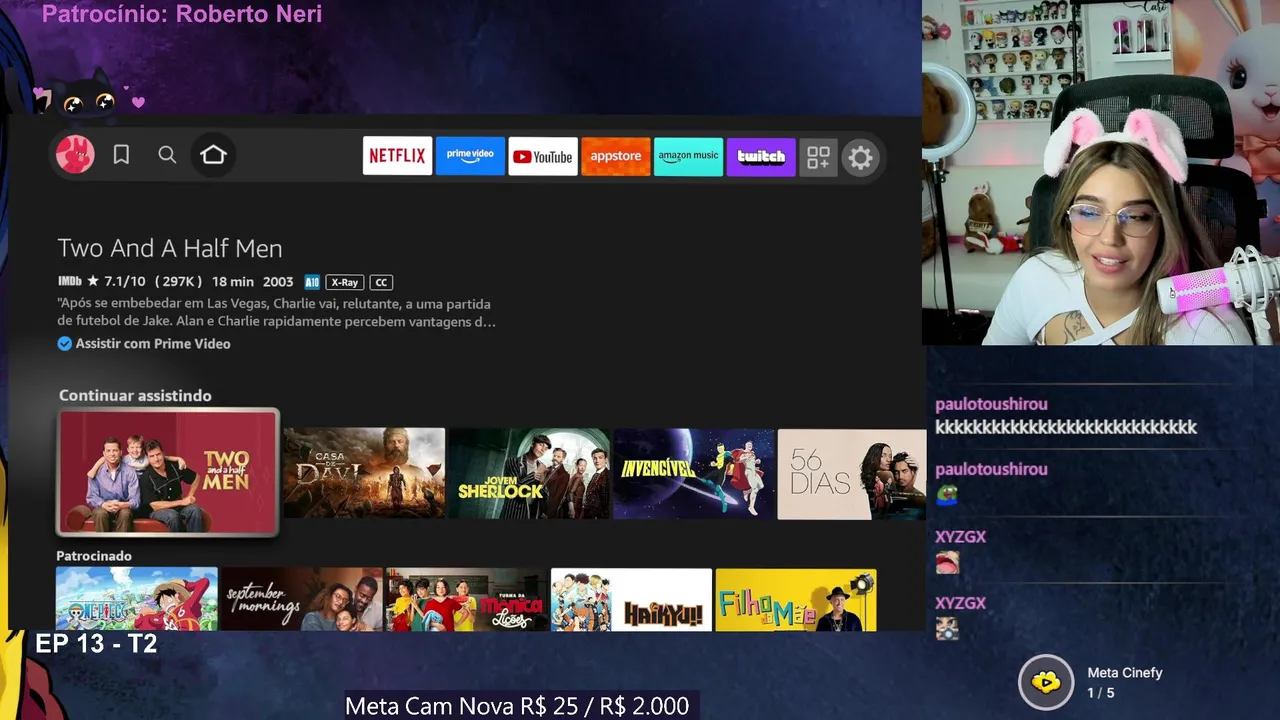The height and width of the screenshot is (720, 1280).
Task: Click the Prime Video checkmark icon
Action: point(65,344)
